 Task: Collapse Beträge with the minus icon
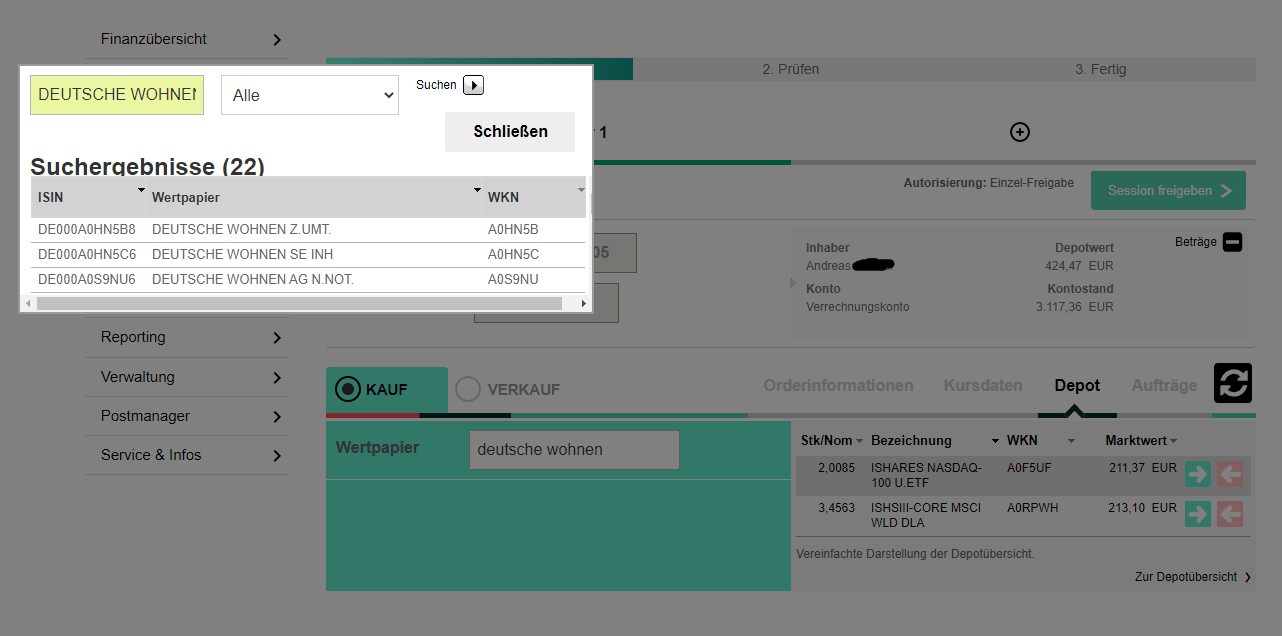pos(1232,242)
